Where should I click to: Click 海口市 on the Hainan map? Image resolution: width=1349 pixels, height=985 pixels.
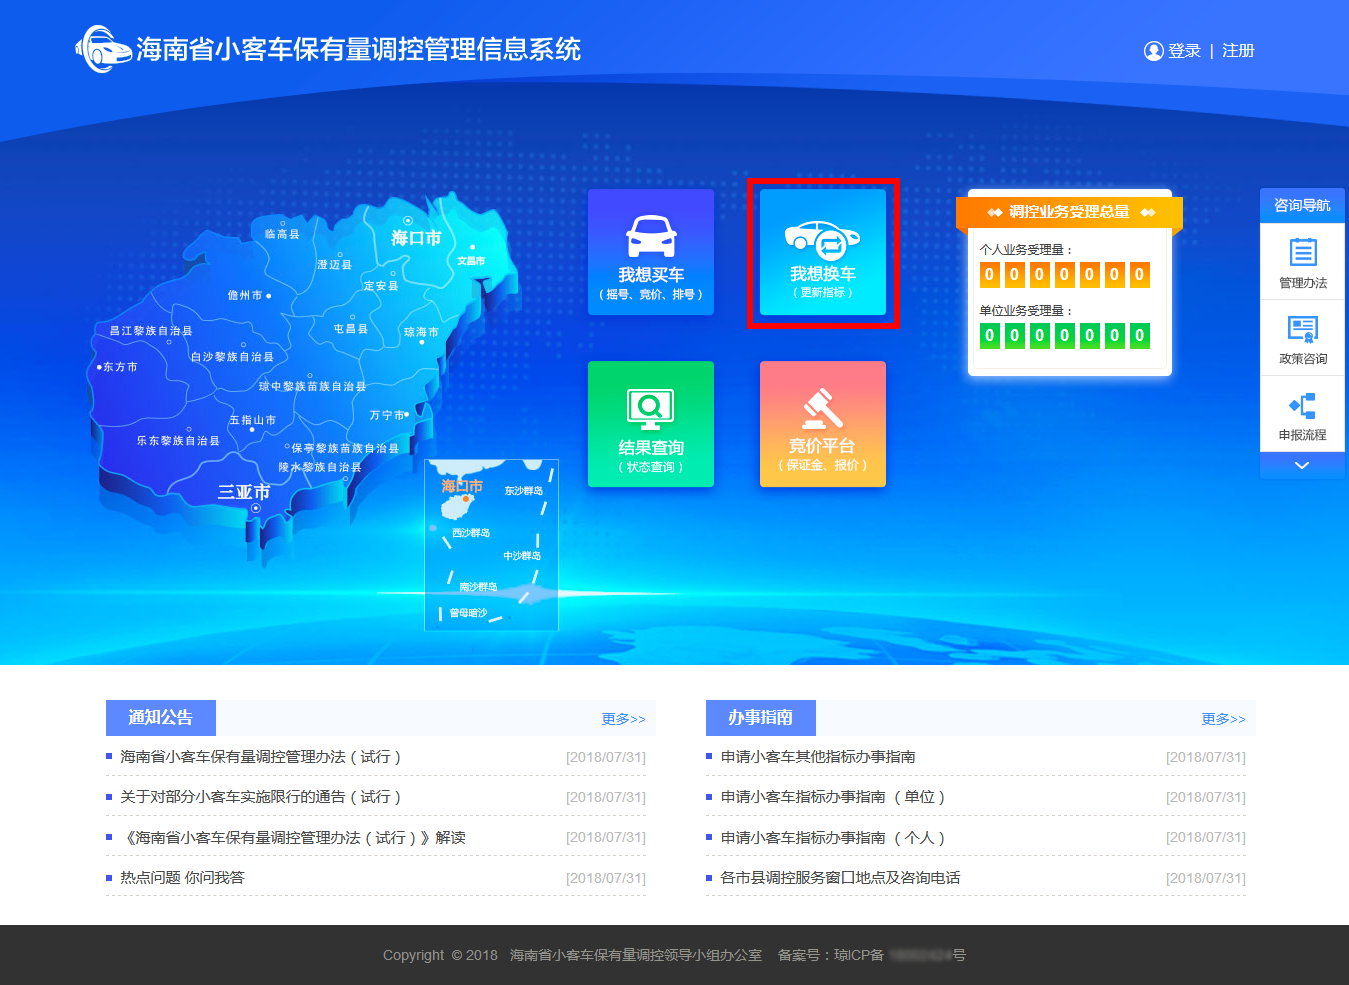point(415,237)
